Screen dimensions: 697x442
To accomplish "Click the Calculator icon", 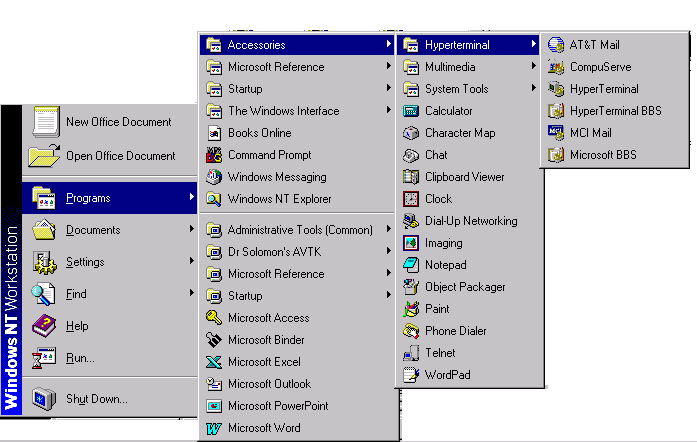I will pyautogui.click(x=411, y=111).
